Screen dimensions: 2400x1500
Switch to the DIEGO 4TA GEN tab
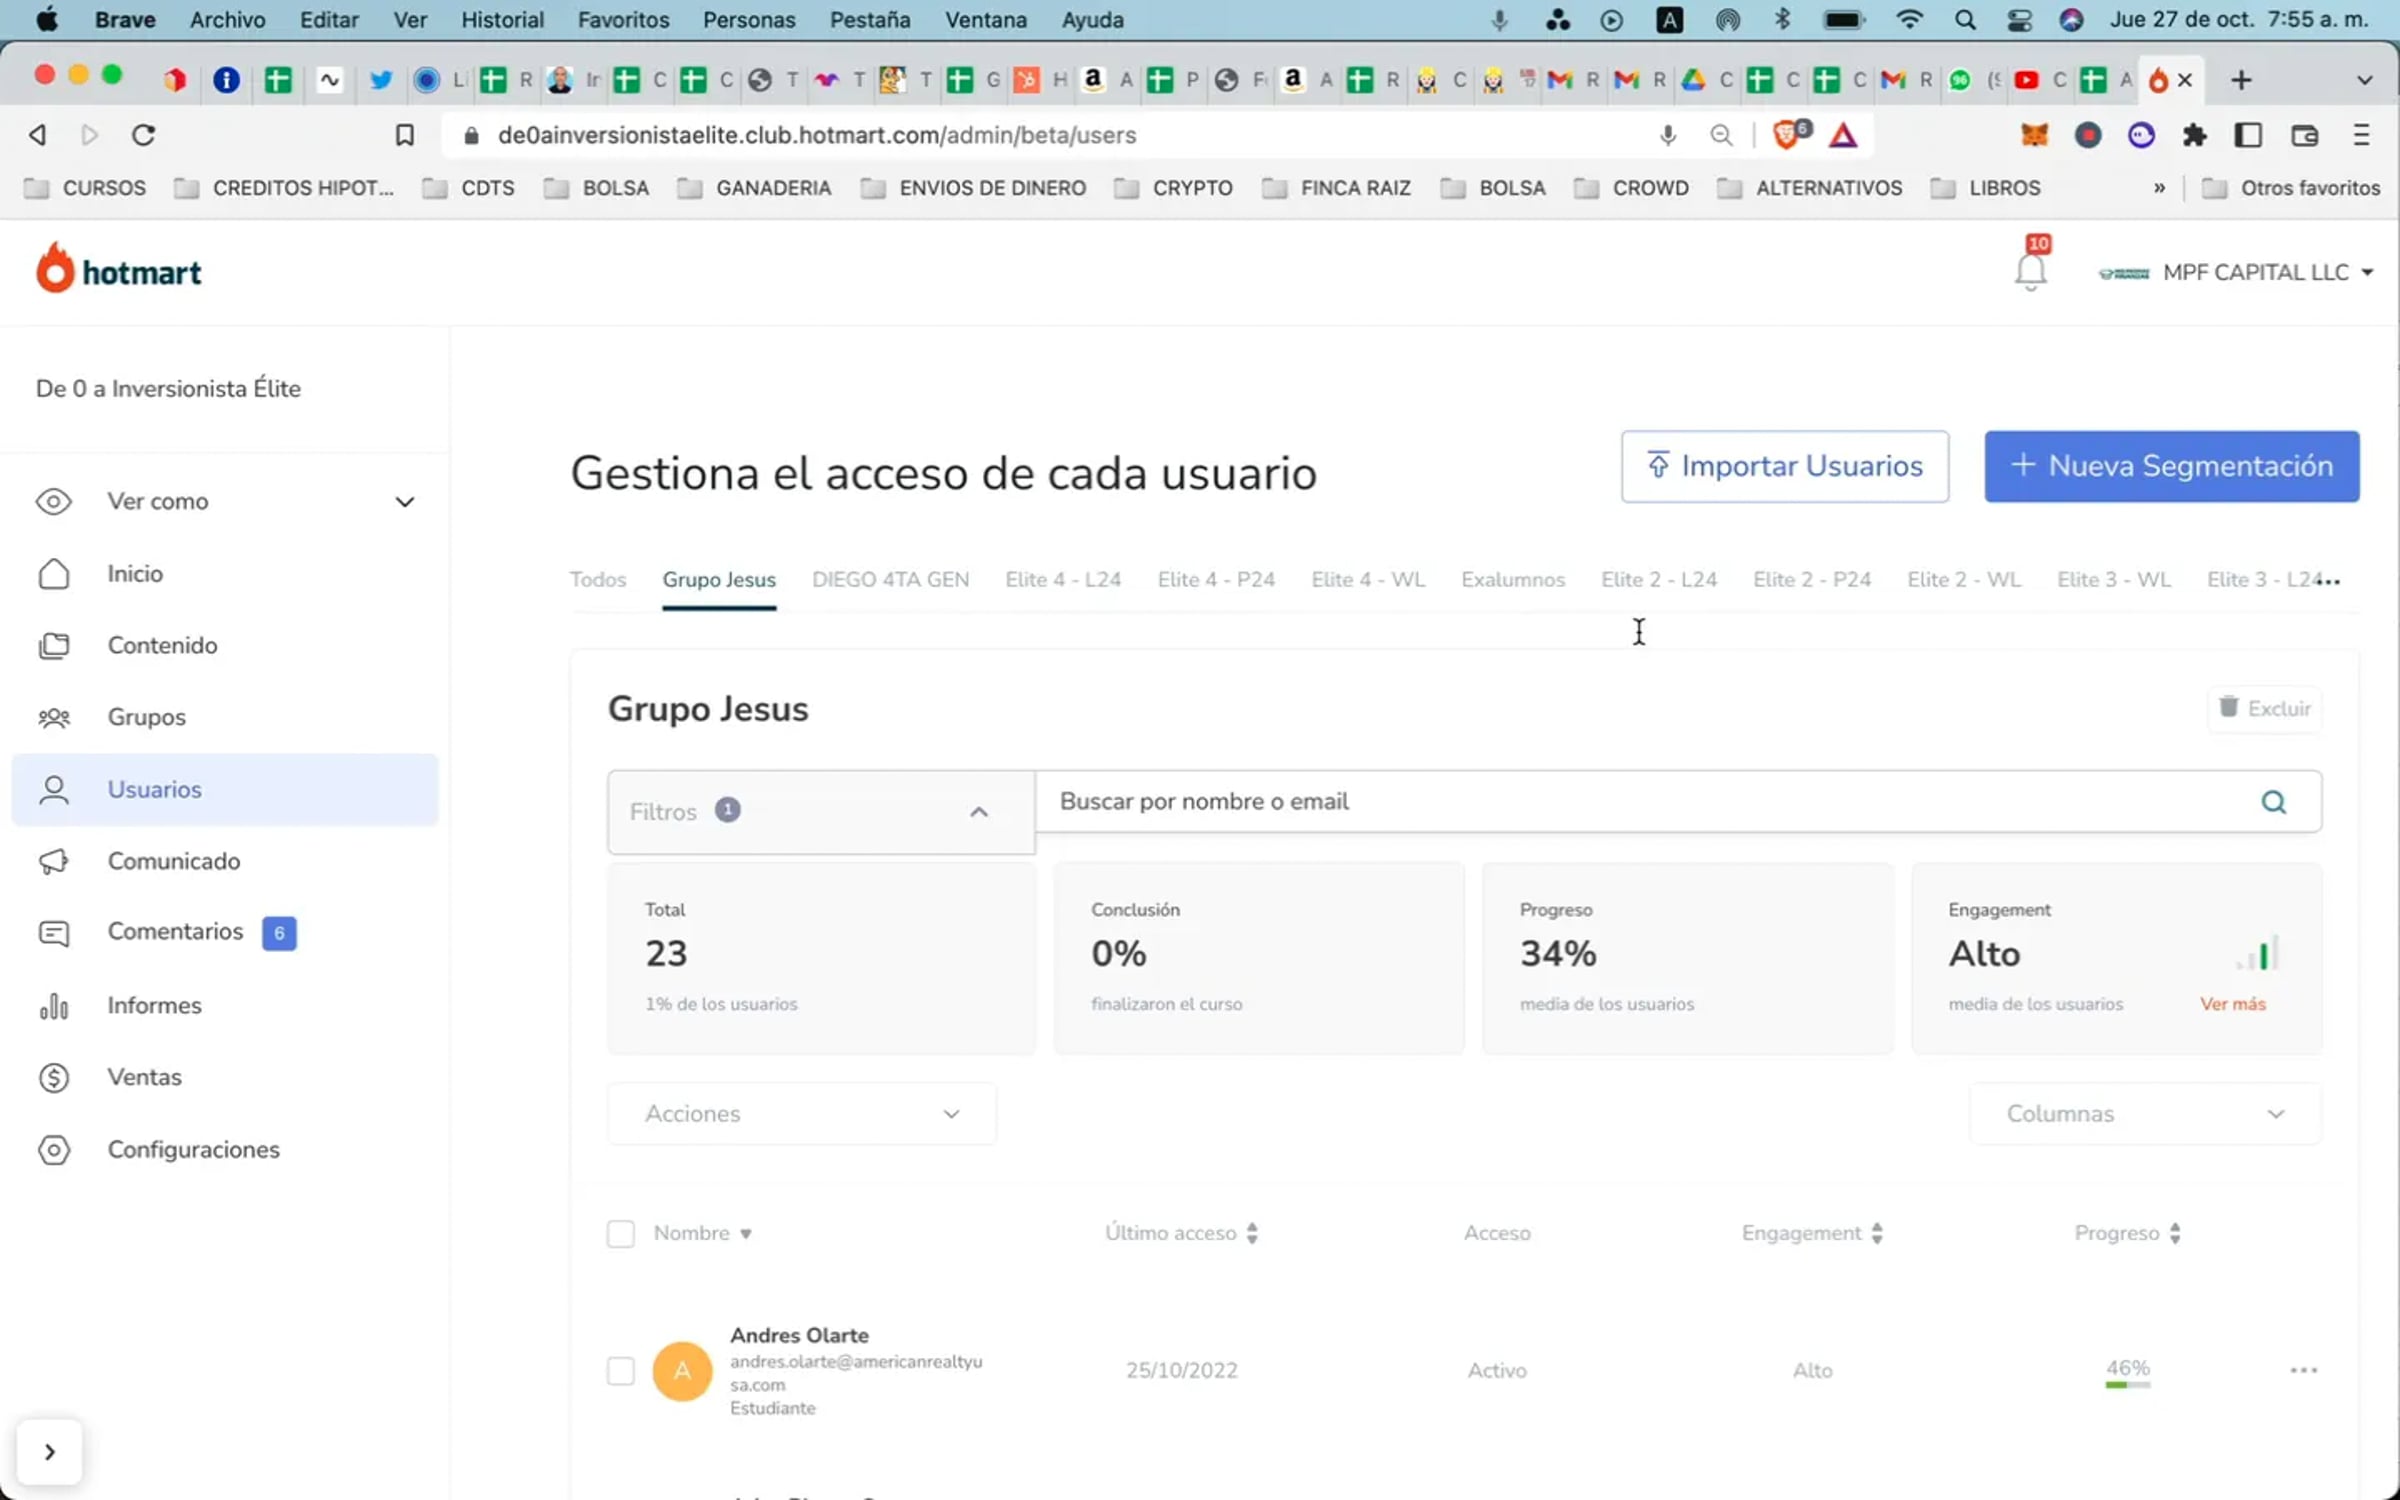tap(890, 579)
